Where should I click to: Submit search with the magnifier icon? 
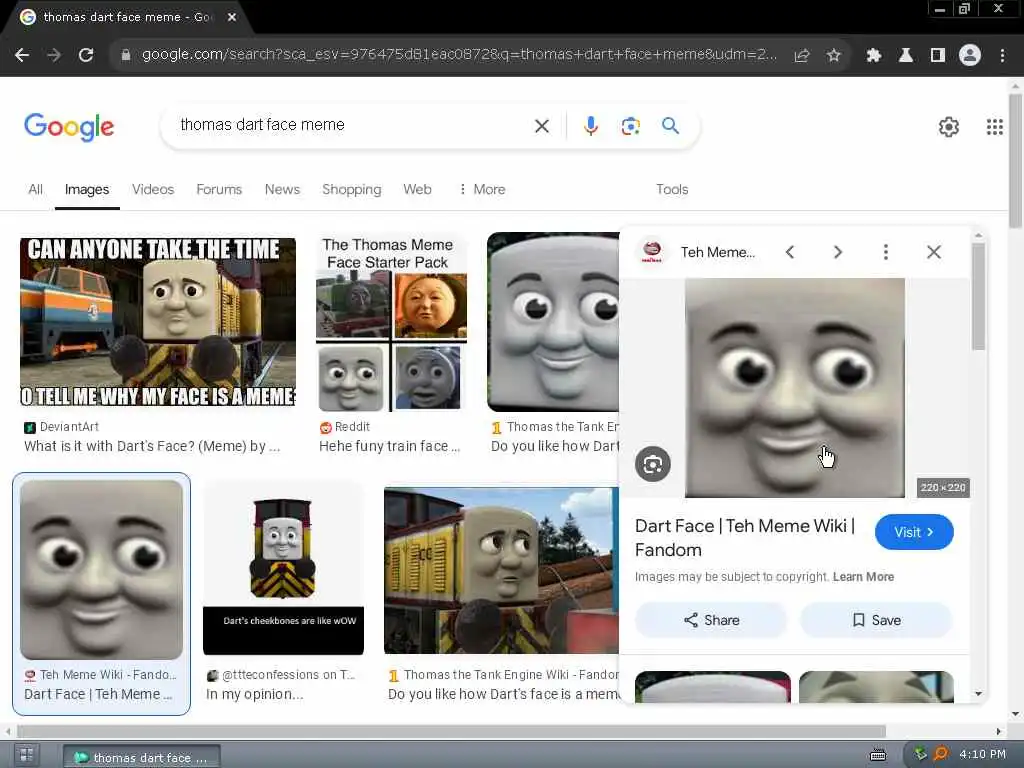point(671,126)
